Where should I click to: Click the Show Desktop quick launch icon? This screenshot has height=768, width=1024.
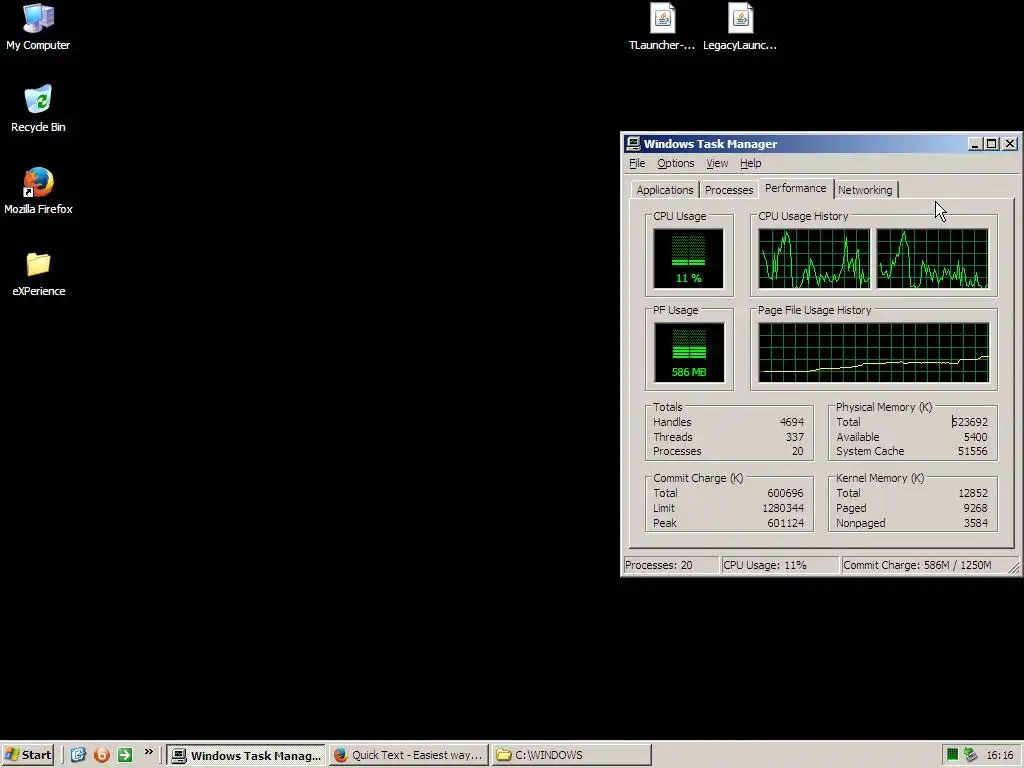coord(78,755)
